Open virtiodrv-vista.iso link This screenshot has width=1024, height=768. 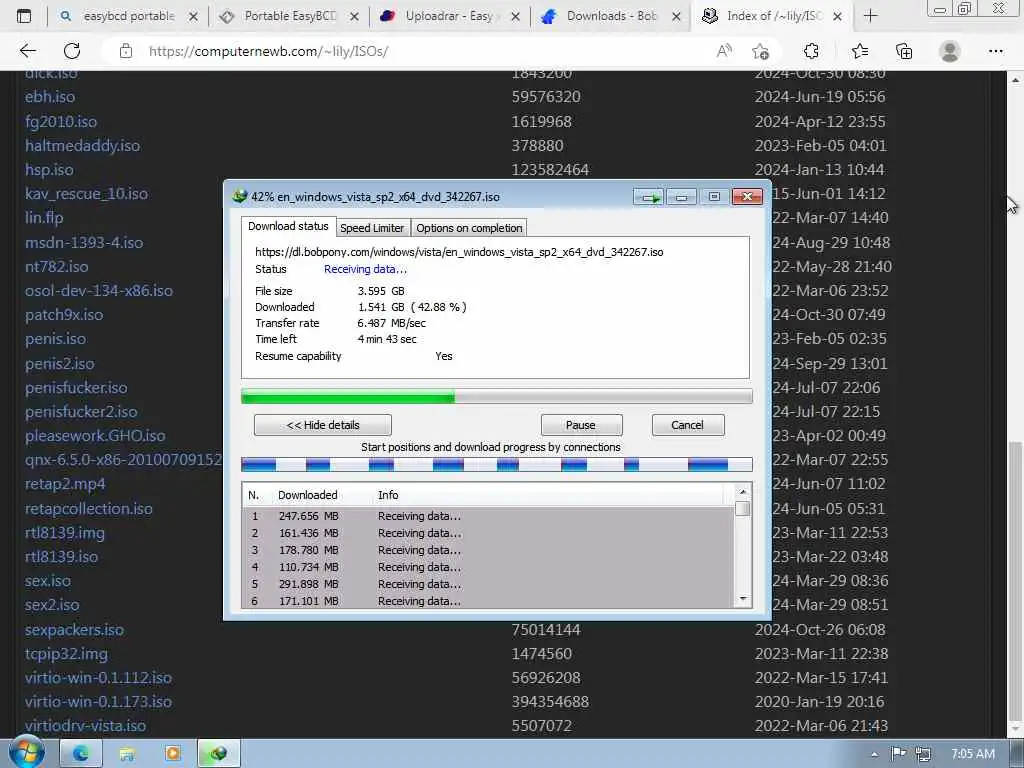[x=85, y=726]
